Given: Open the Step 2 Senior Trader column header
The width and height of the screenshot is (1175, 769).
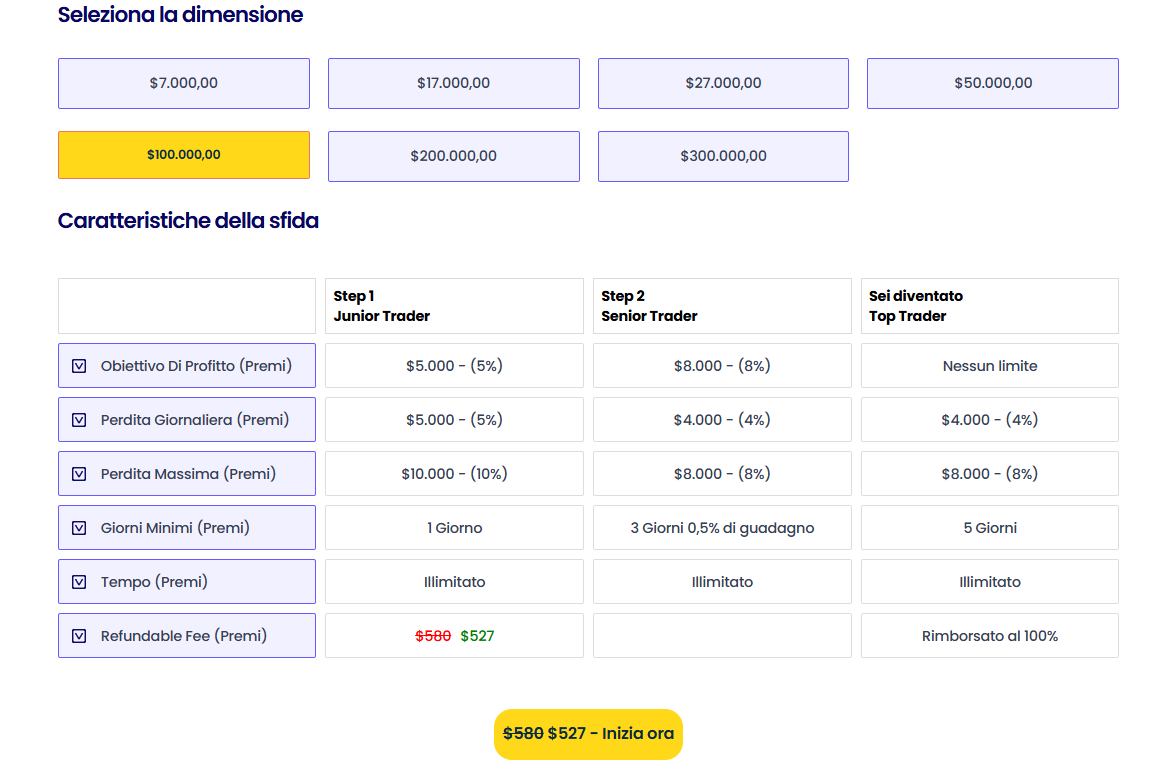Looking at the screenshot, I should coord(722,306).
